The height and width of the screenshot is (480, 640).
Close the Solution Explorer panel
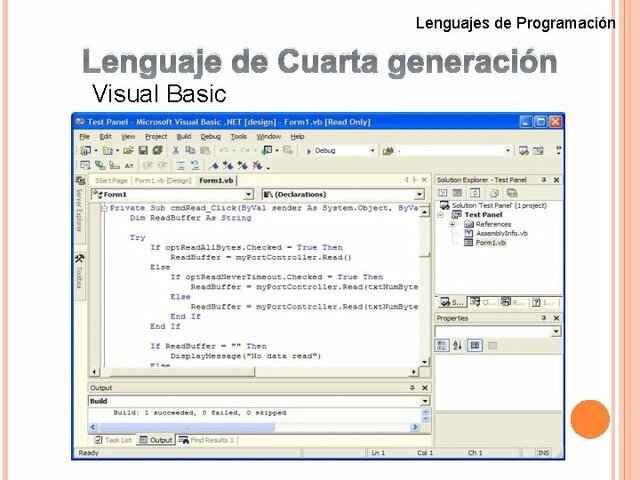[556, 180]
